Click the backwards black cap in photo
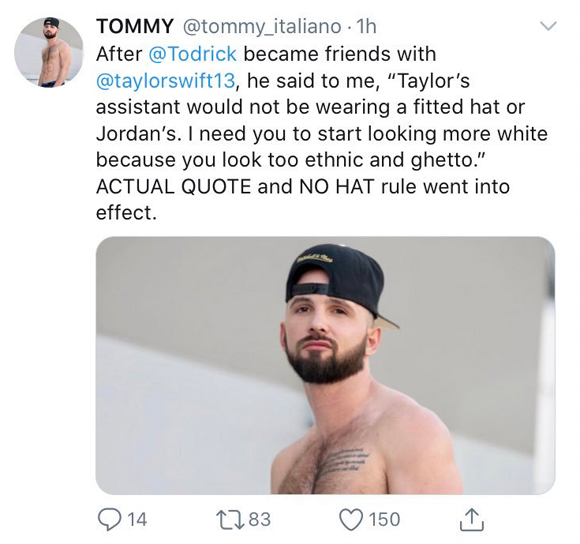Screen dimensions: 580x544 click(338, 282)
